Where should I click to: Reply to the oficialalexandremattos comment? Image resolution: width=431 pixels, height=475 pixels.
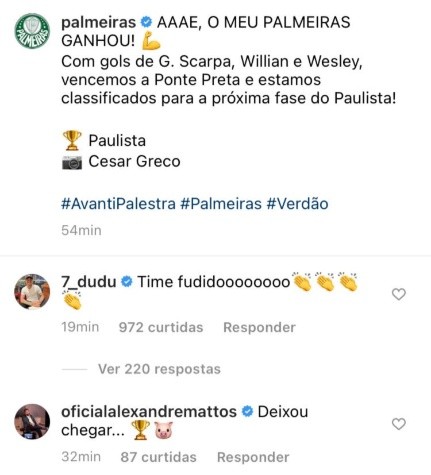click(x=253, y=457)
